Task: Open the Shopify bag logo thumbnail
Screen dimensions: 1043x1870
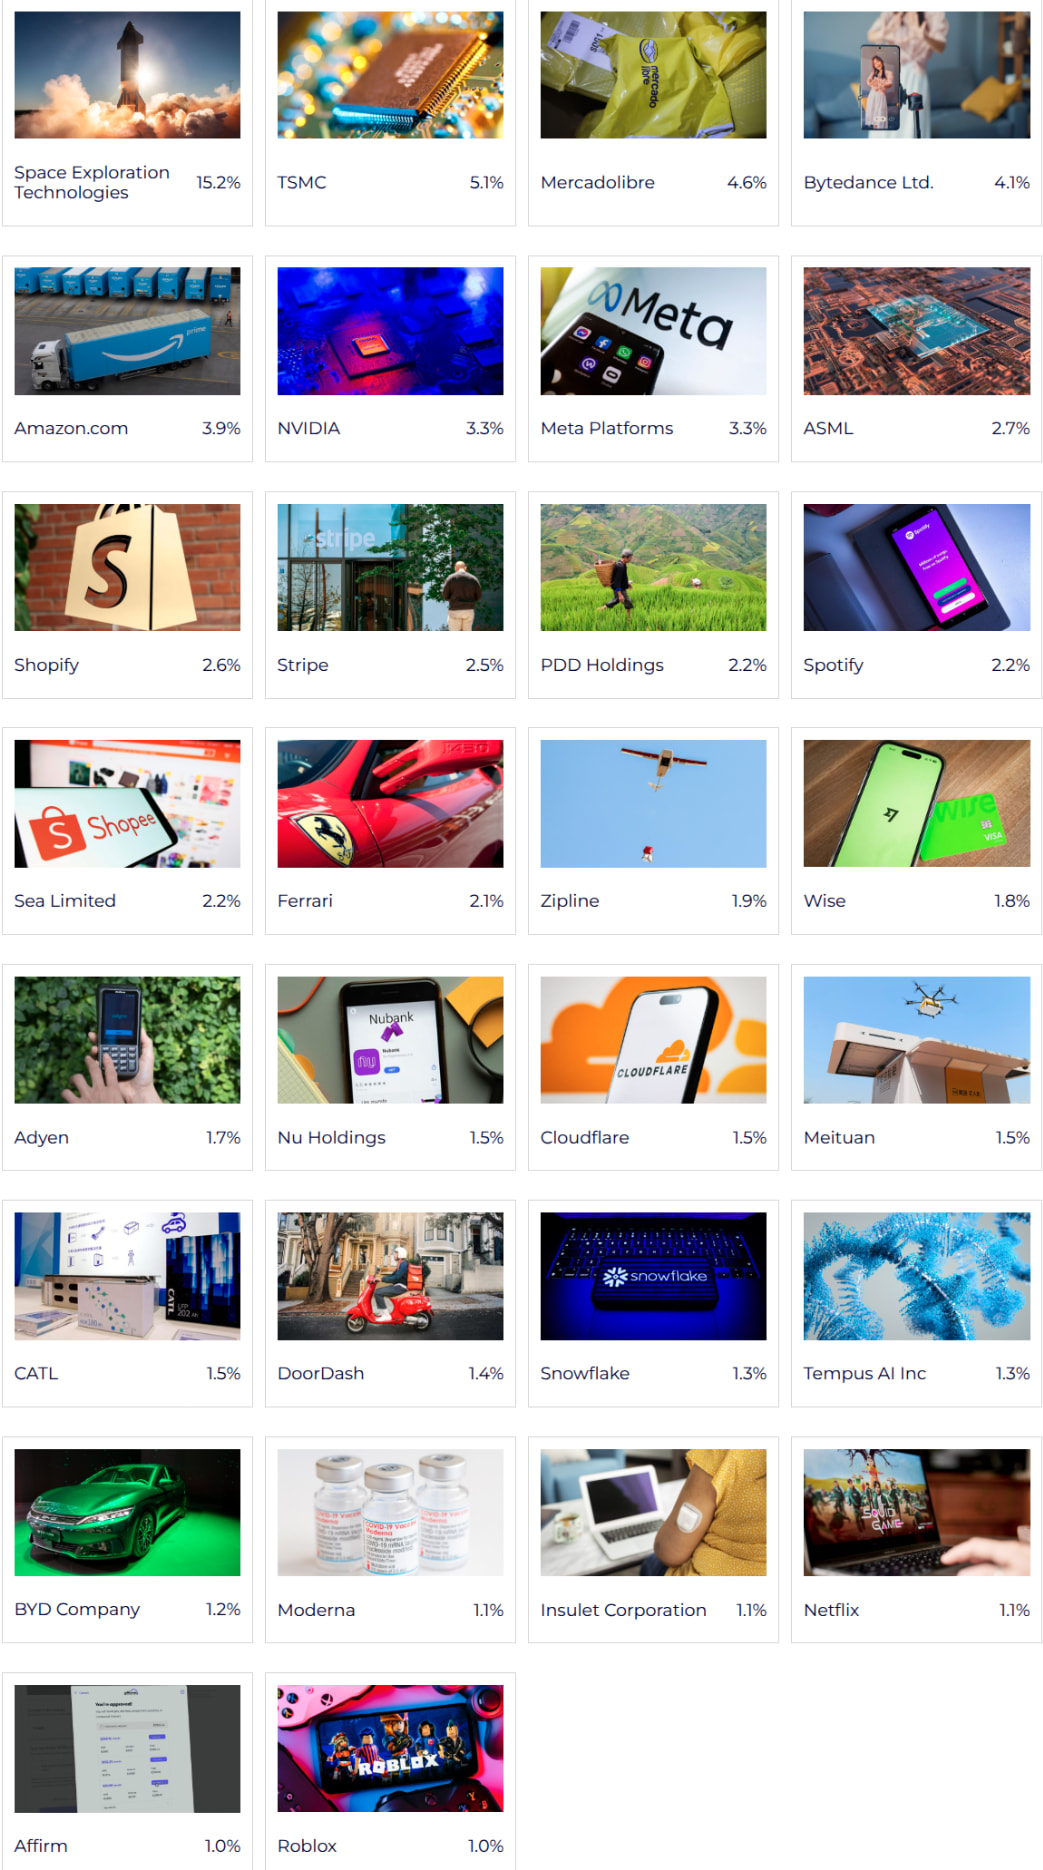Action: 127,567
